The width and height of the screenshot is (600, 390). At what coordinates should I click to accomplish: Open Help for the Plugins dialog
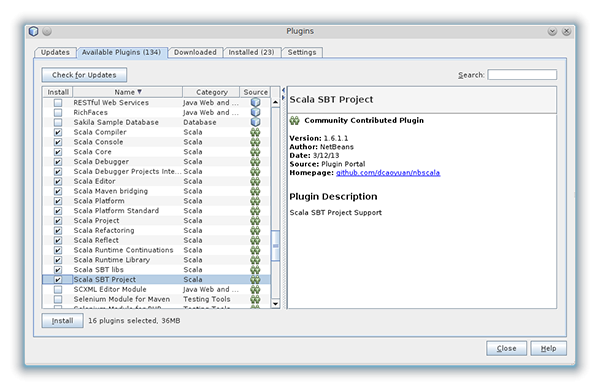tap(548, 349)
